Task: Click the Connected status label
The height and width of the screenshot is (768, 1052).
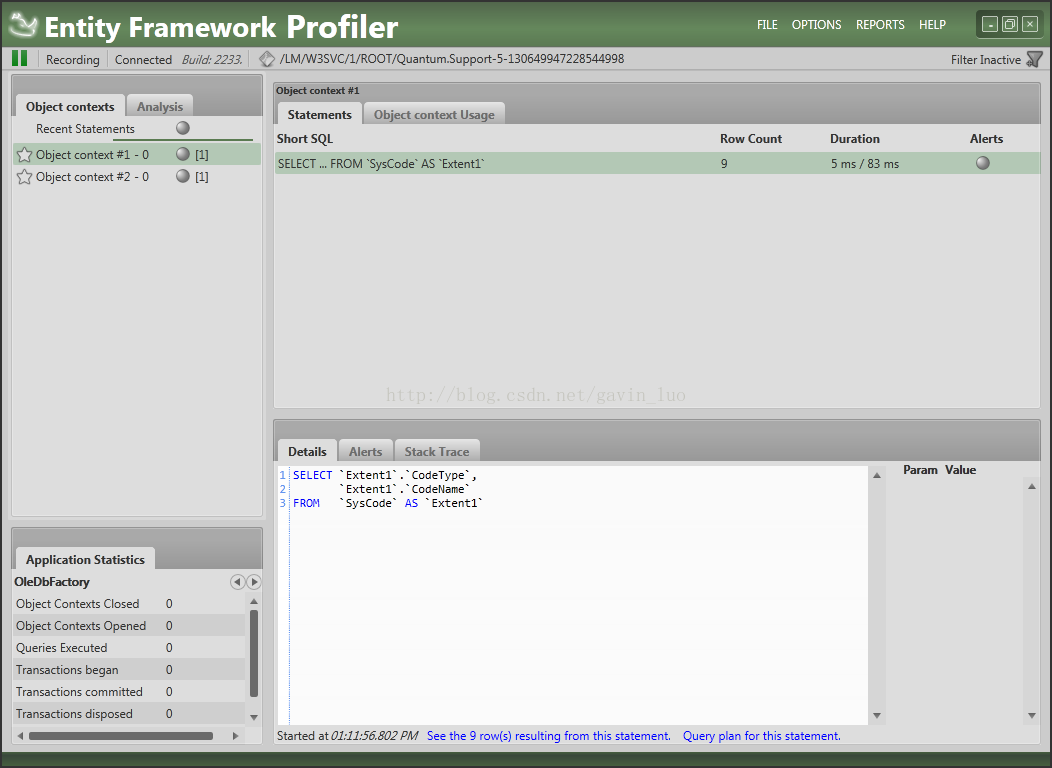Action: tap(143, 60)
